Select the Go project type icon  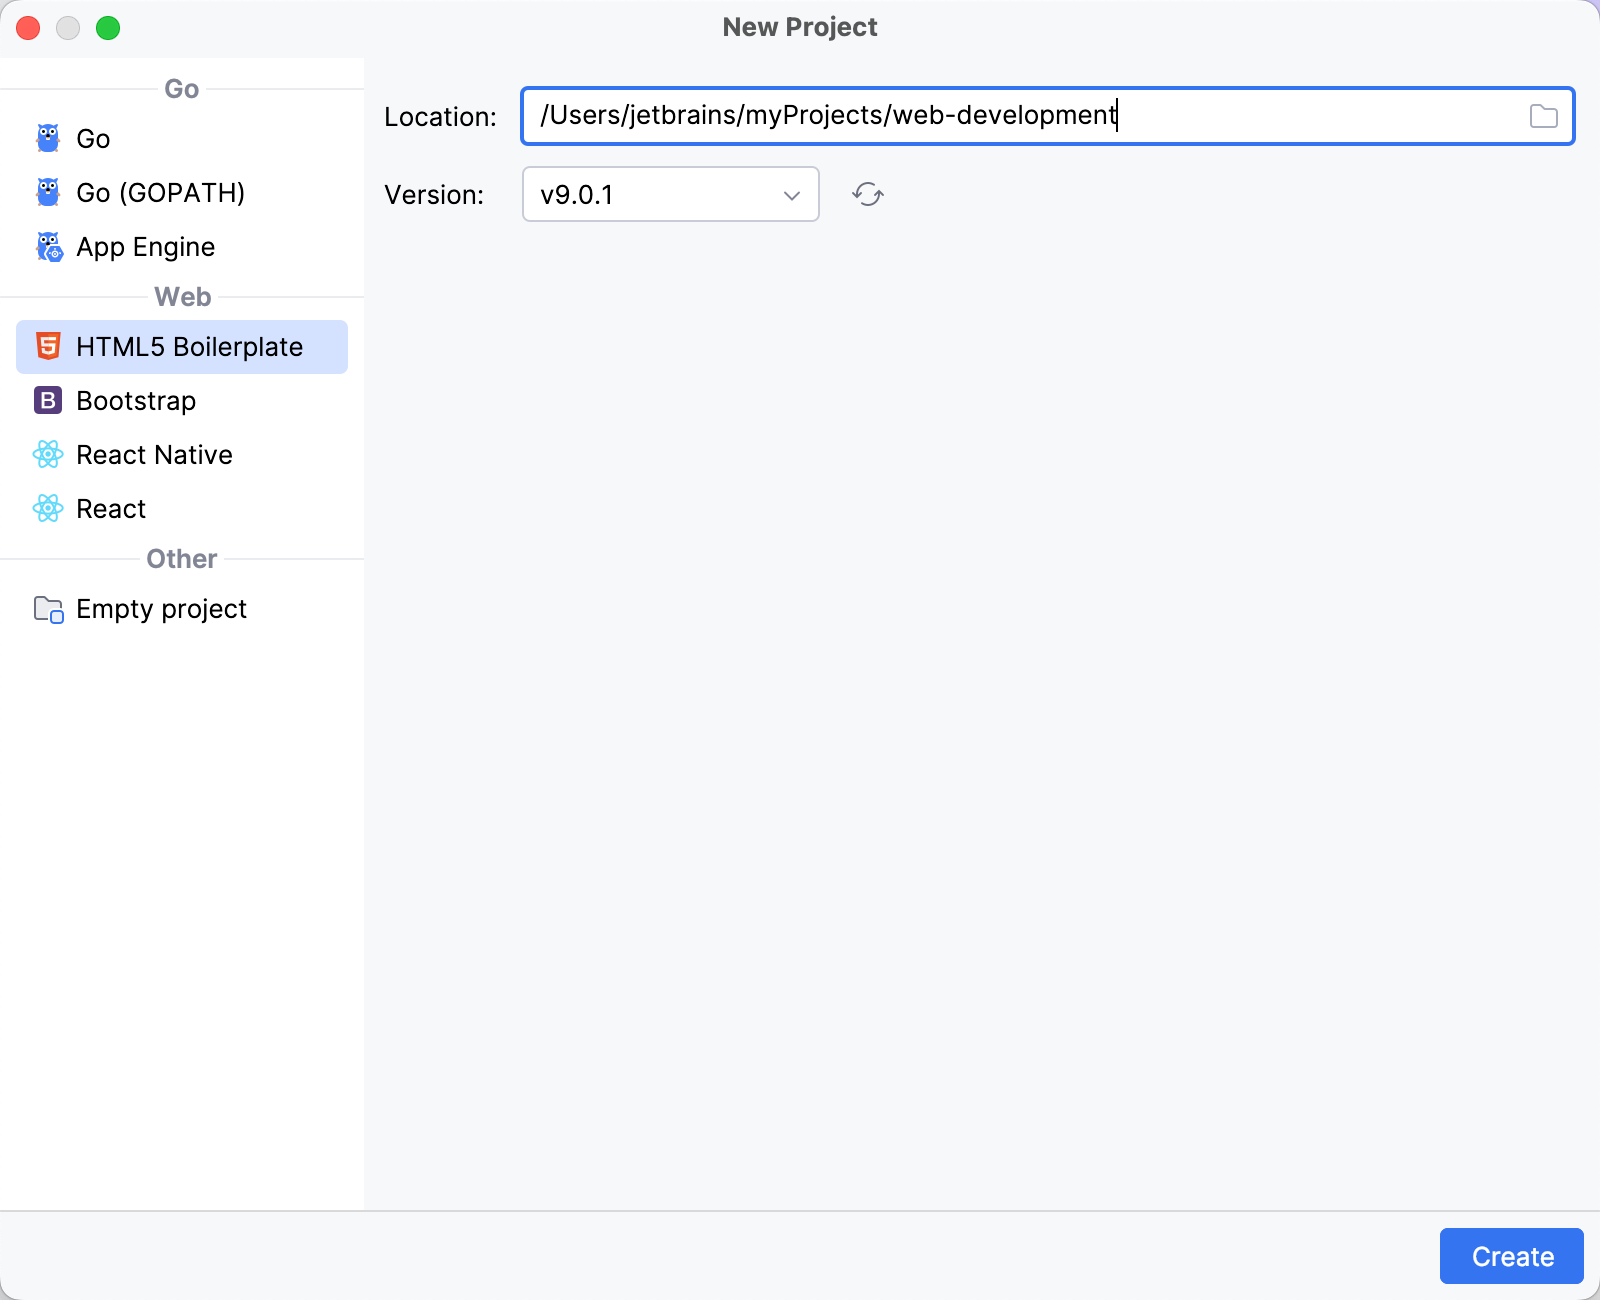click(47, 138)
